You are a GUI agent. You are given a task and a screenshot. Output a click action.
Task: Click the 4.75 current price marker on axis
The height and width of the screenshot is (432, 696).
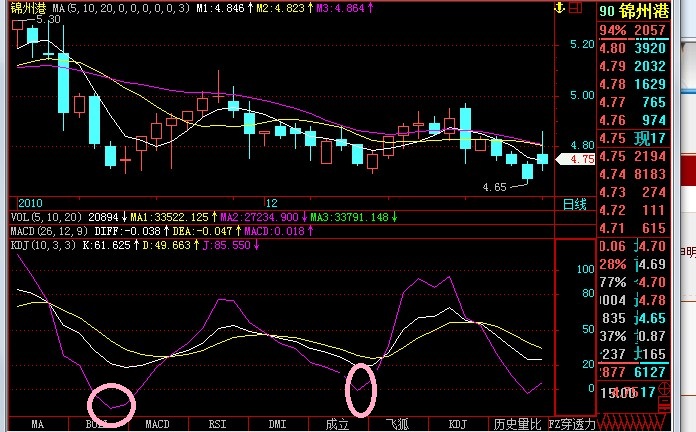tap(581, 159)
